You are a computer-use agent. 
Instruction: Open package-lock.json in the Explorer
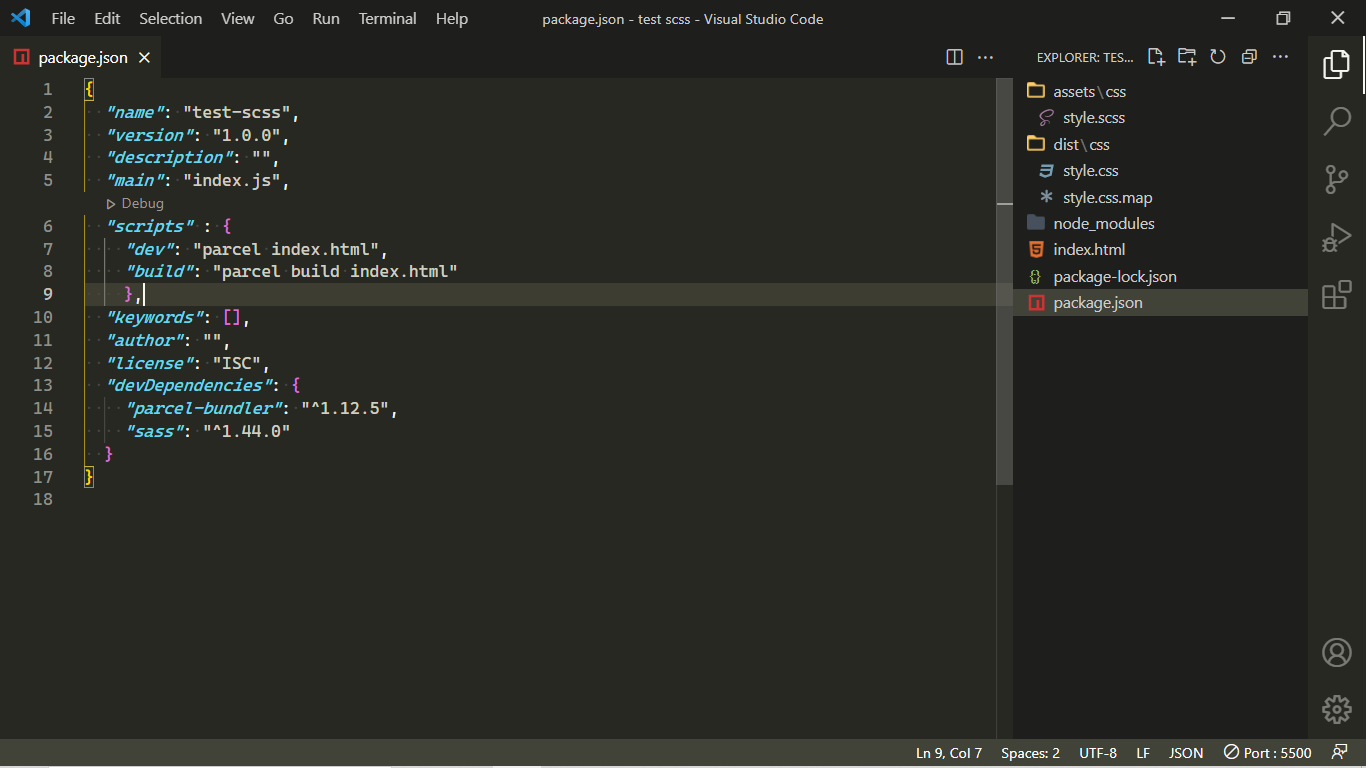[1160, 277]
